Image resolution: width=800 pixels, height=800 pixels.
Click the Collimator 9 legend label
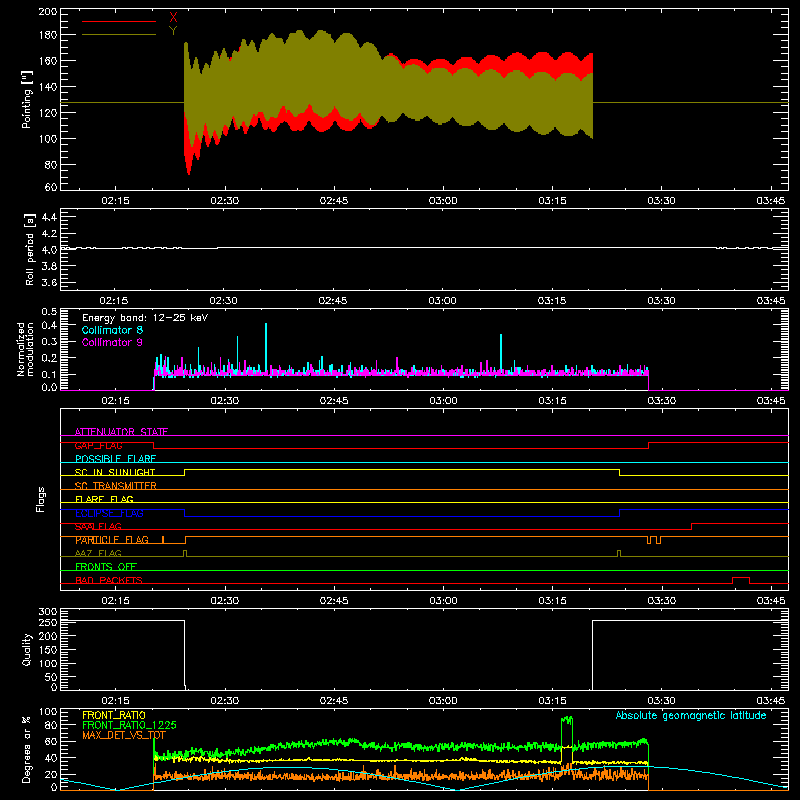(x=112, y=342)
